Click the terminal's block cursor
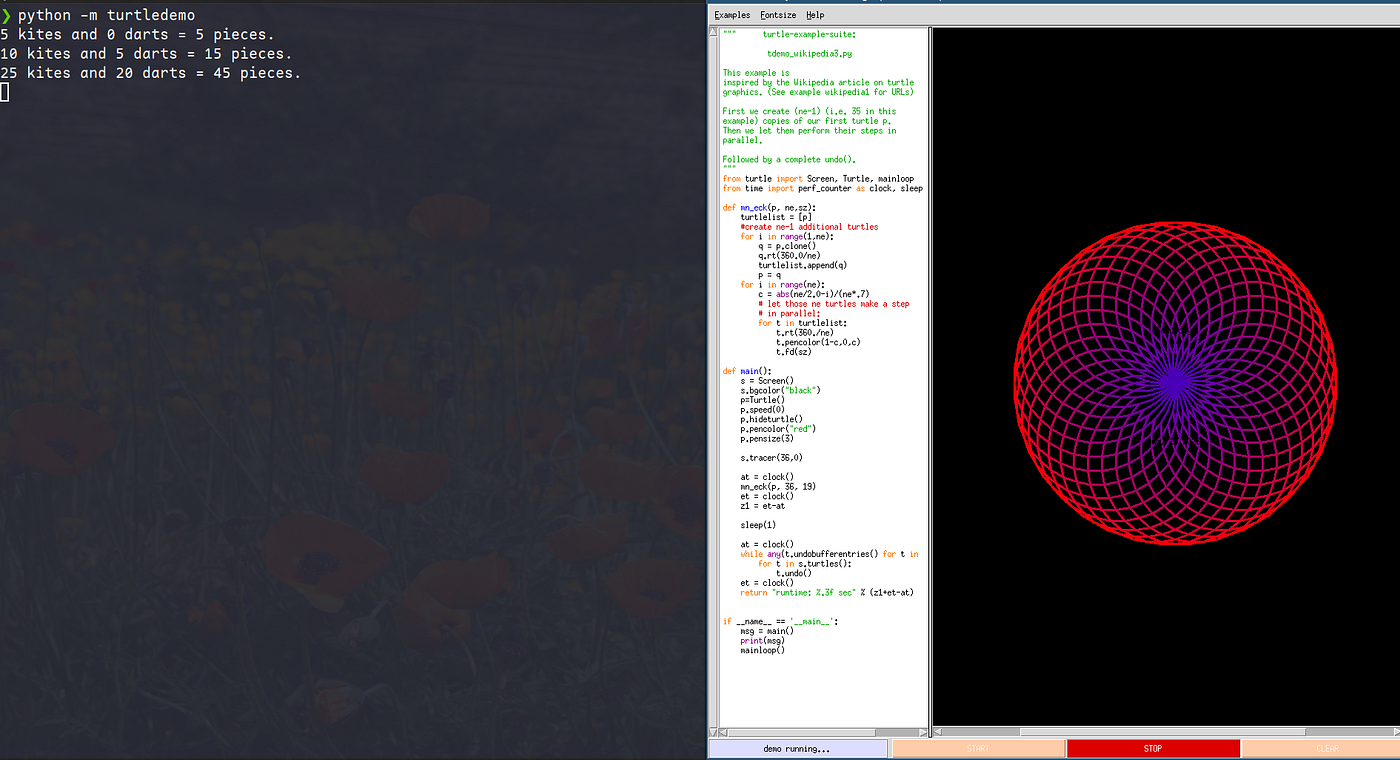 [5, 92]
